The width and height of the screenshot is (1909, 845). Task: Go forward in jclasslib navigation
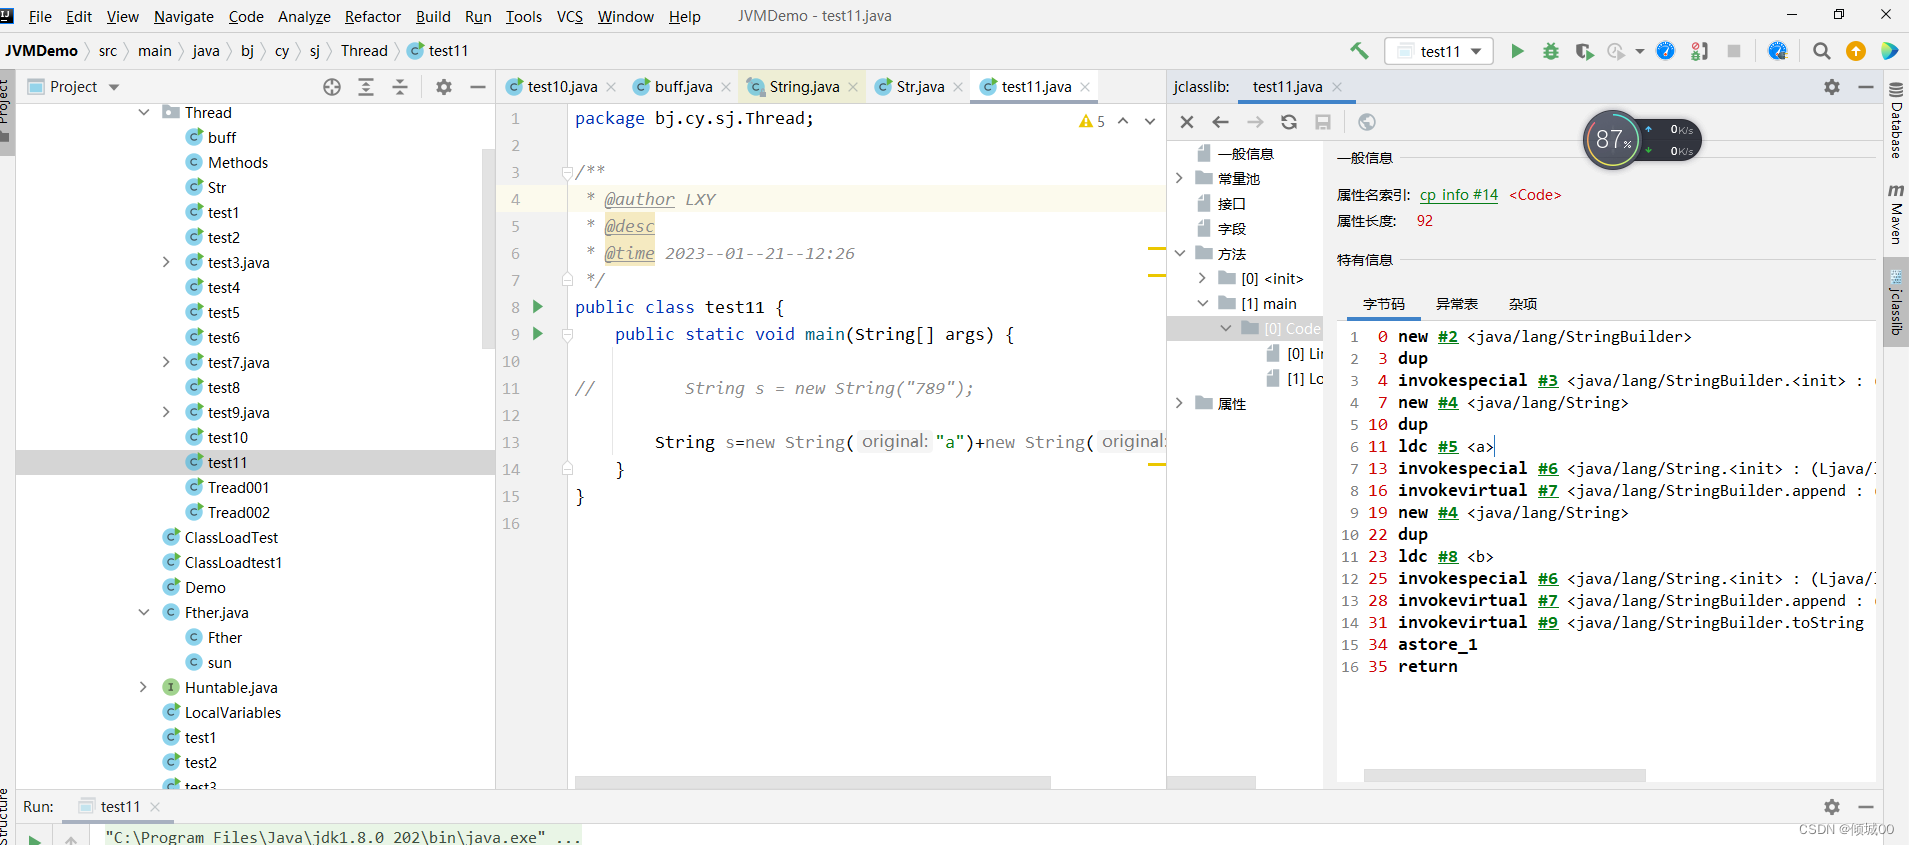click(x=1255, y=122)
